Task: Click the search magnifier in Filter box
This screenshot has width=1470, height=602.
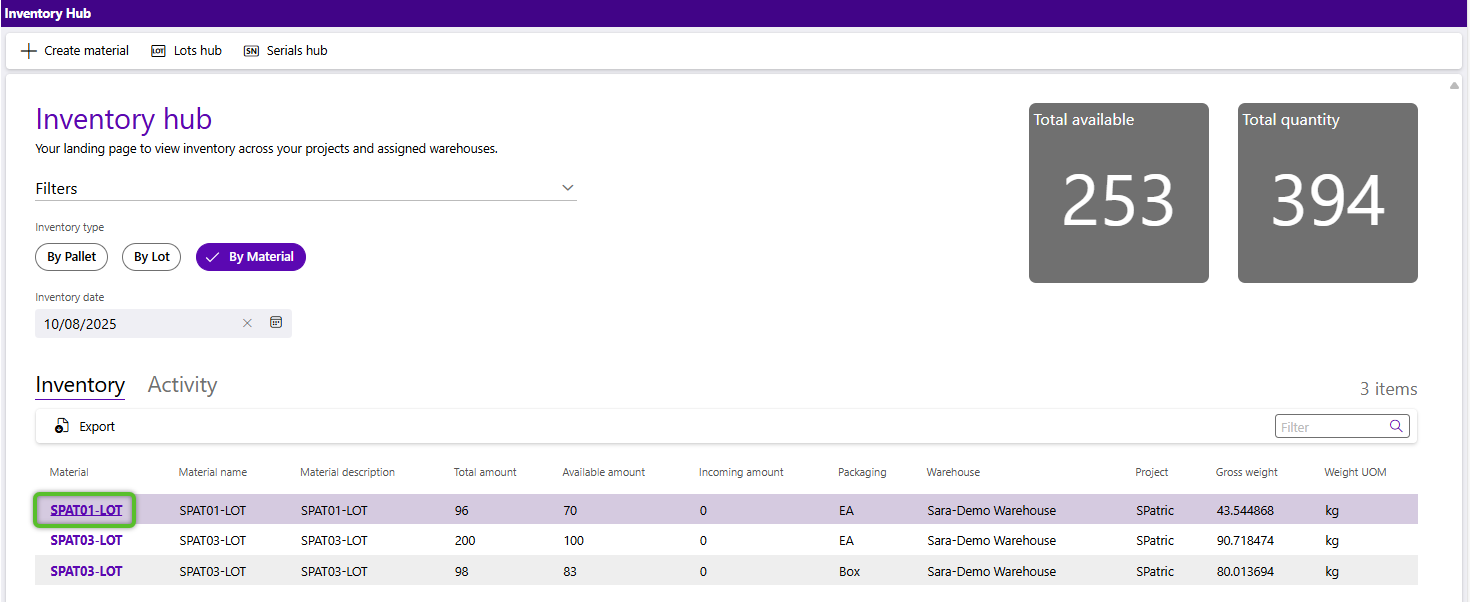Action: click(1396, 426)
